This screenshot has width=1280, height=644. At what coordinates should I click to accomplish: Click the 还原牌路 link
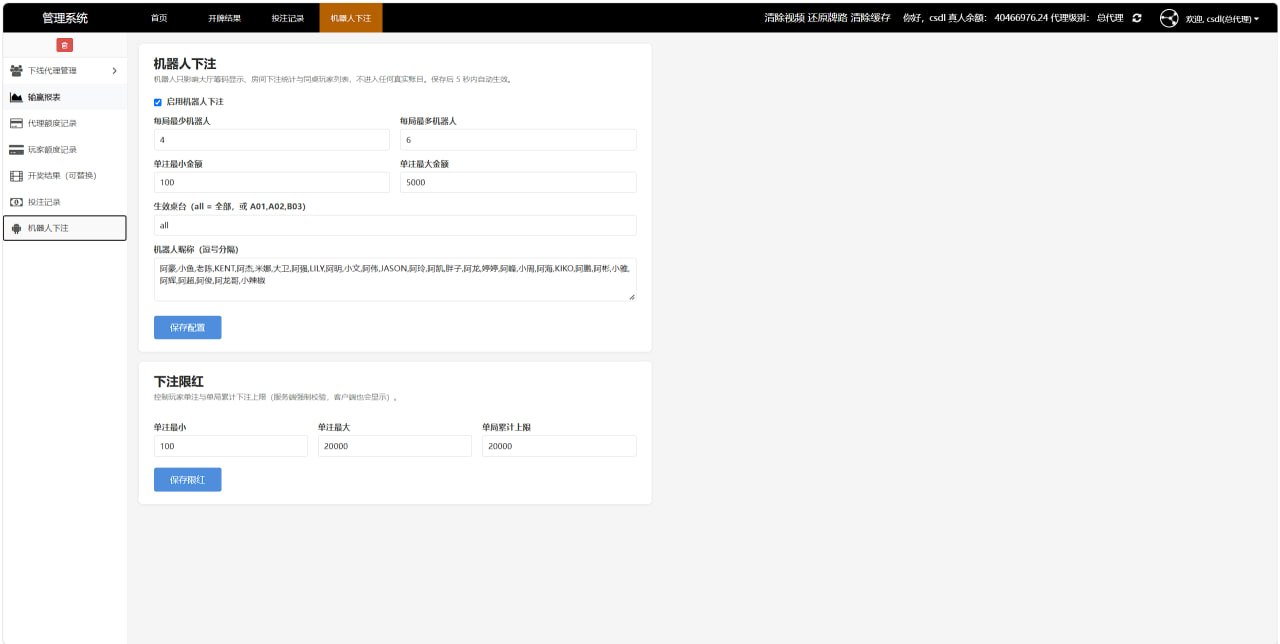[x=827, y=18]
